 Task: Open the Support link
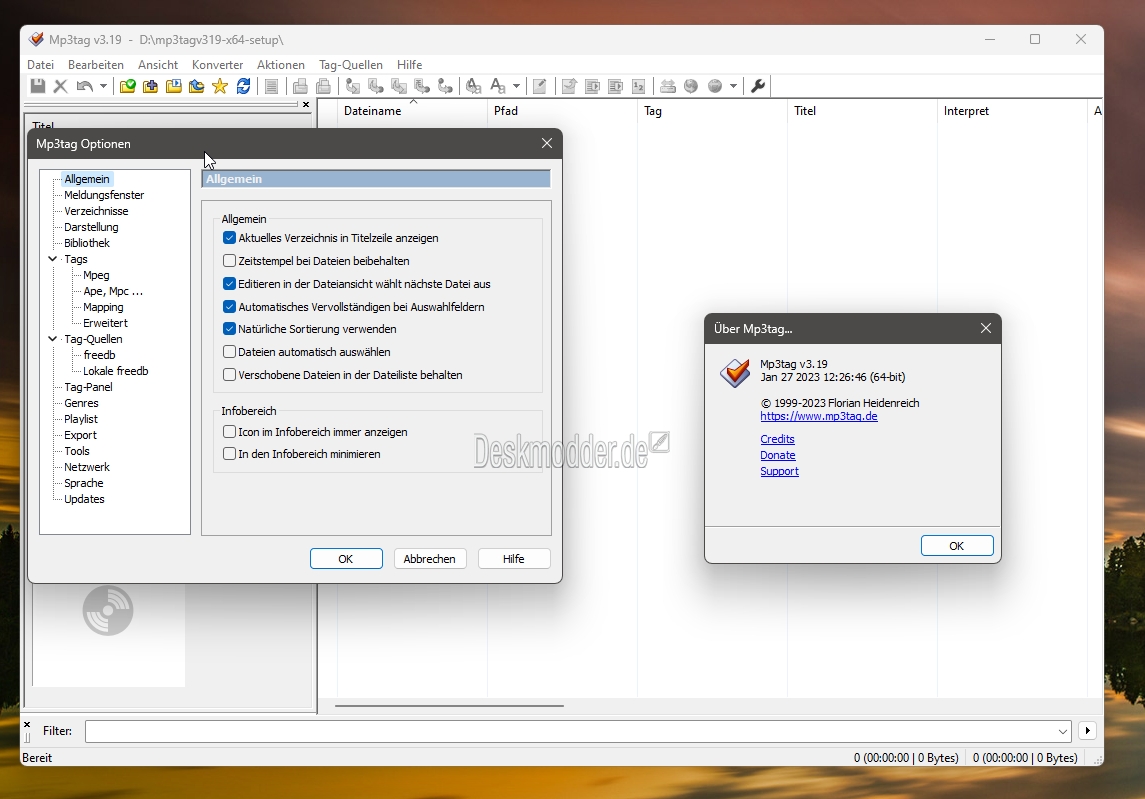pos(779,471)
